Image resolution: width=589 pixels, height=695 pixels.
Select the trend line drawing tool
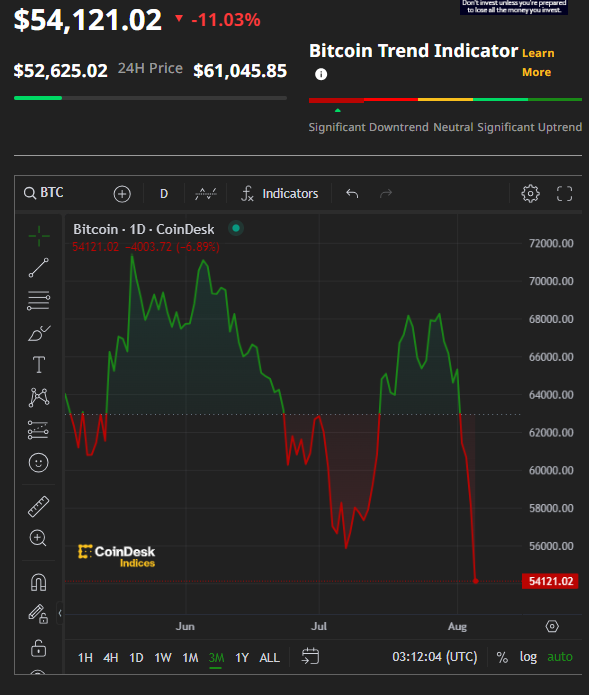point(39,268)
